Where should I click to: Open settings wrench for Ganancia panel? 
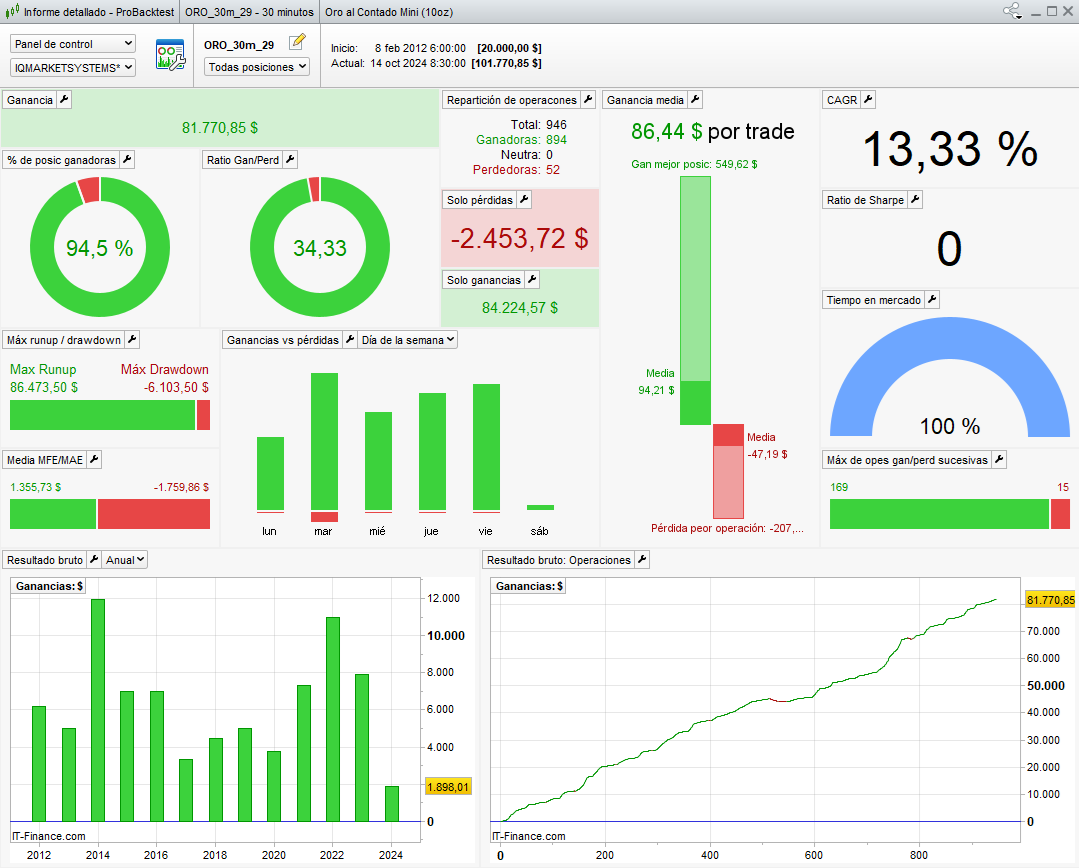(x=64, y=100)
